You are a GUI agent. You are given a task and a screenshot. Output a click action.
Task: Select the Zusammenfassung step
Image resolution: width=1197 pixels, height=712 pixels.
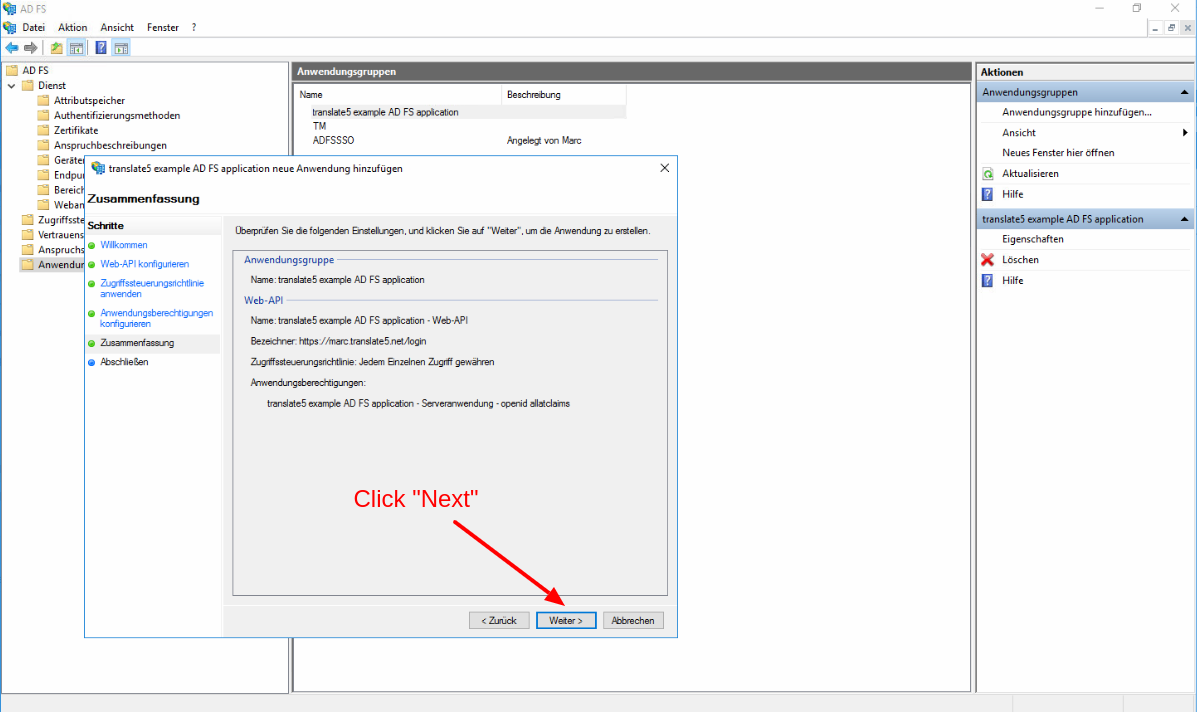coord(137,343)
